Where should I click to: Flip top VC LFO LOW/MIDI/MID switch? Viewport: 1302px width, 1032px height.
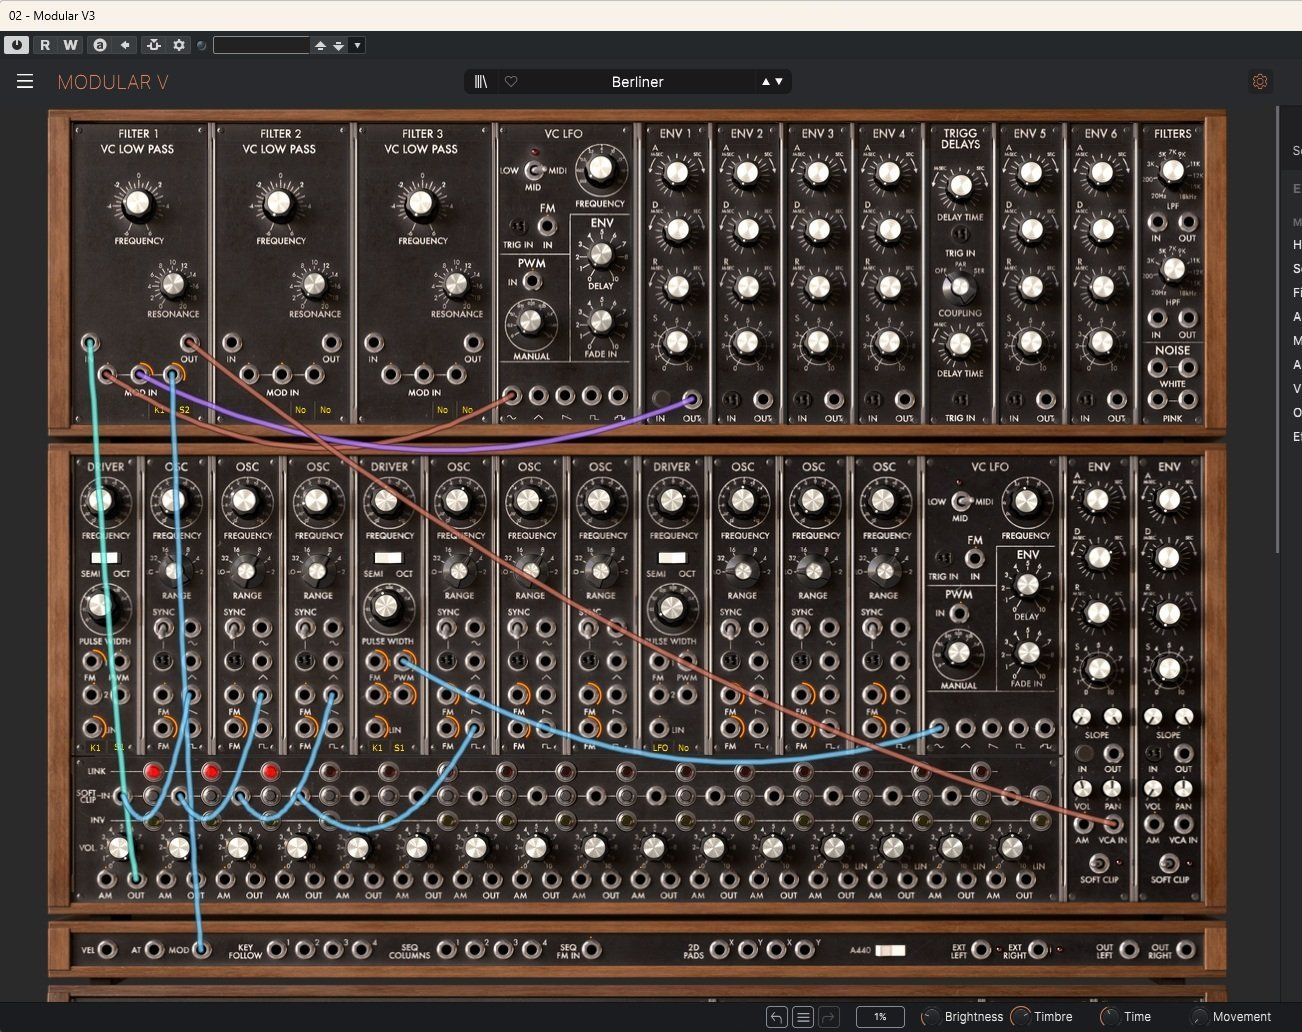point(533,170)
